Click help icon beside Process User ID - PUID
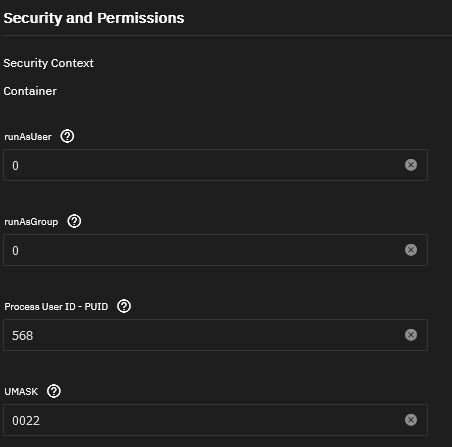The height and width of the screenshot is (447, 452). point(124,306)
